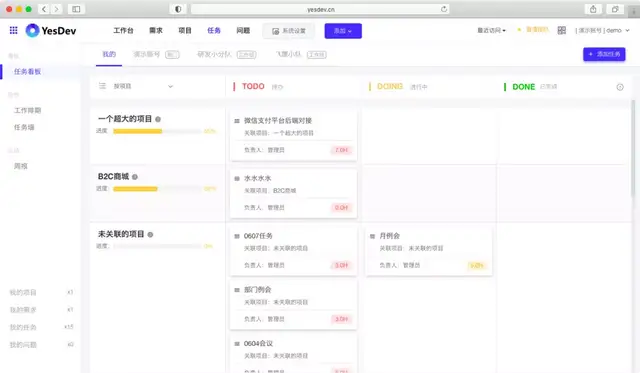
Task: Click the info dot beside B2C商城
Action: click(135, 177)
